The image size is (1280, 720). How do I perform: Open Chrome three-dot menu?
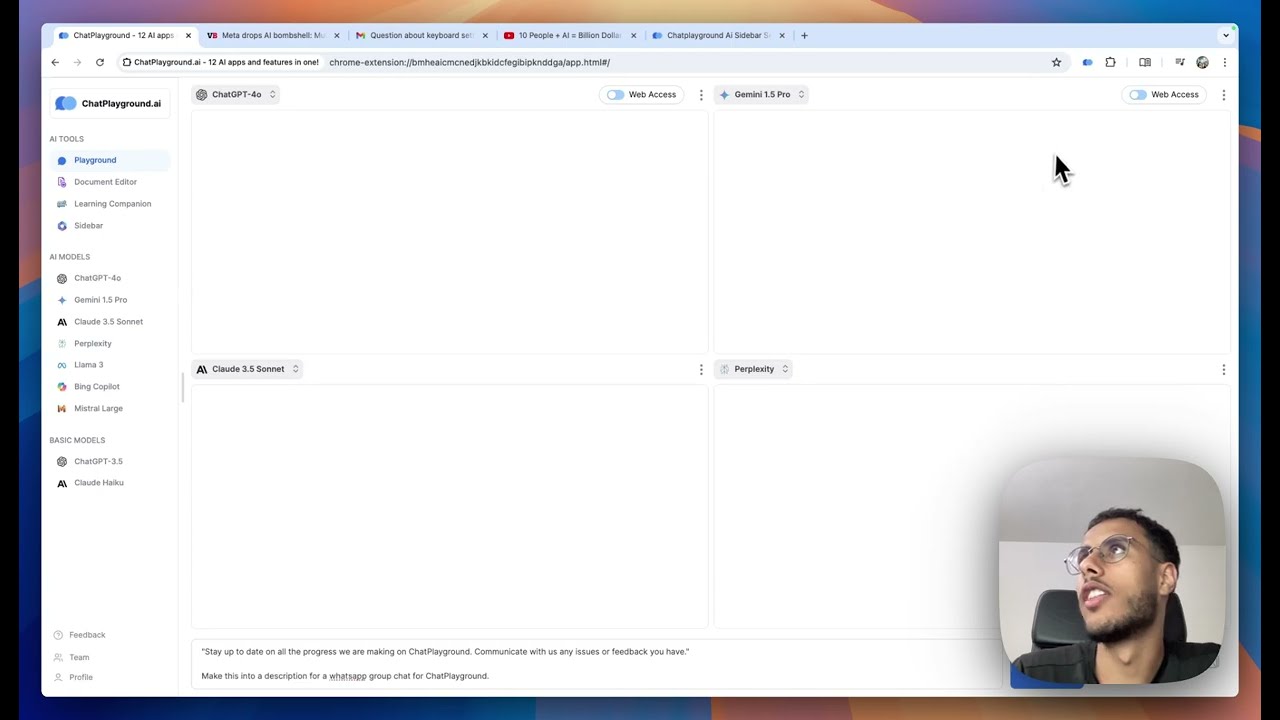[x=1224, y=62]
